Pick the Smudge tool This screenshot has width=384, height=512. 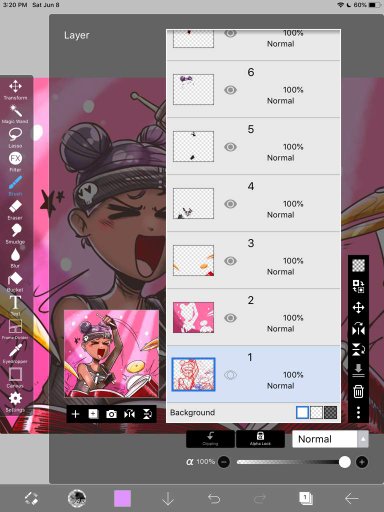[15, 233]
